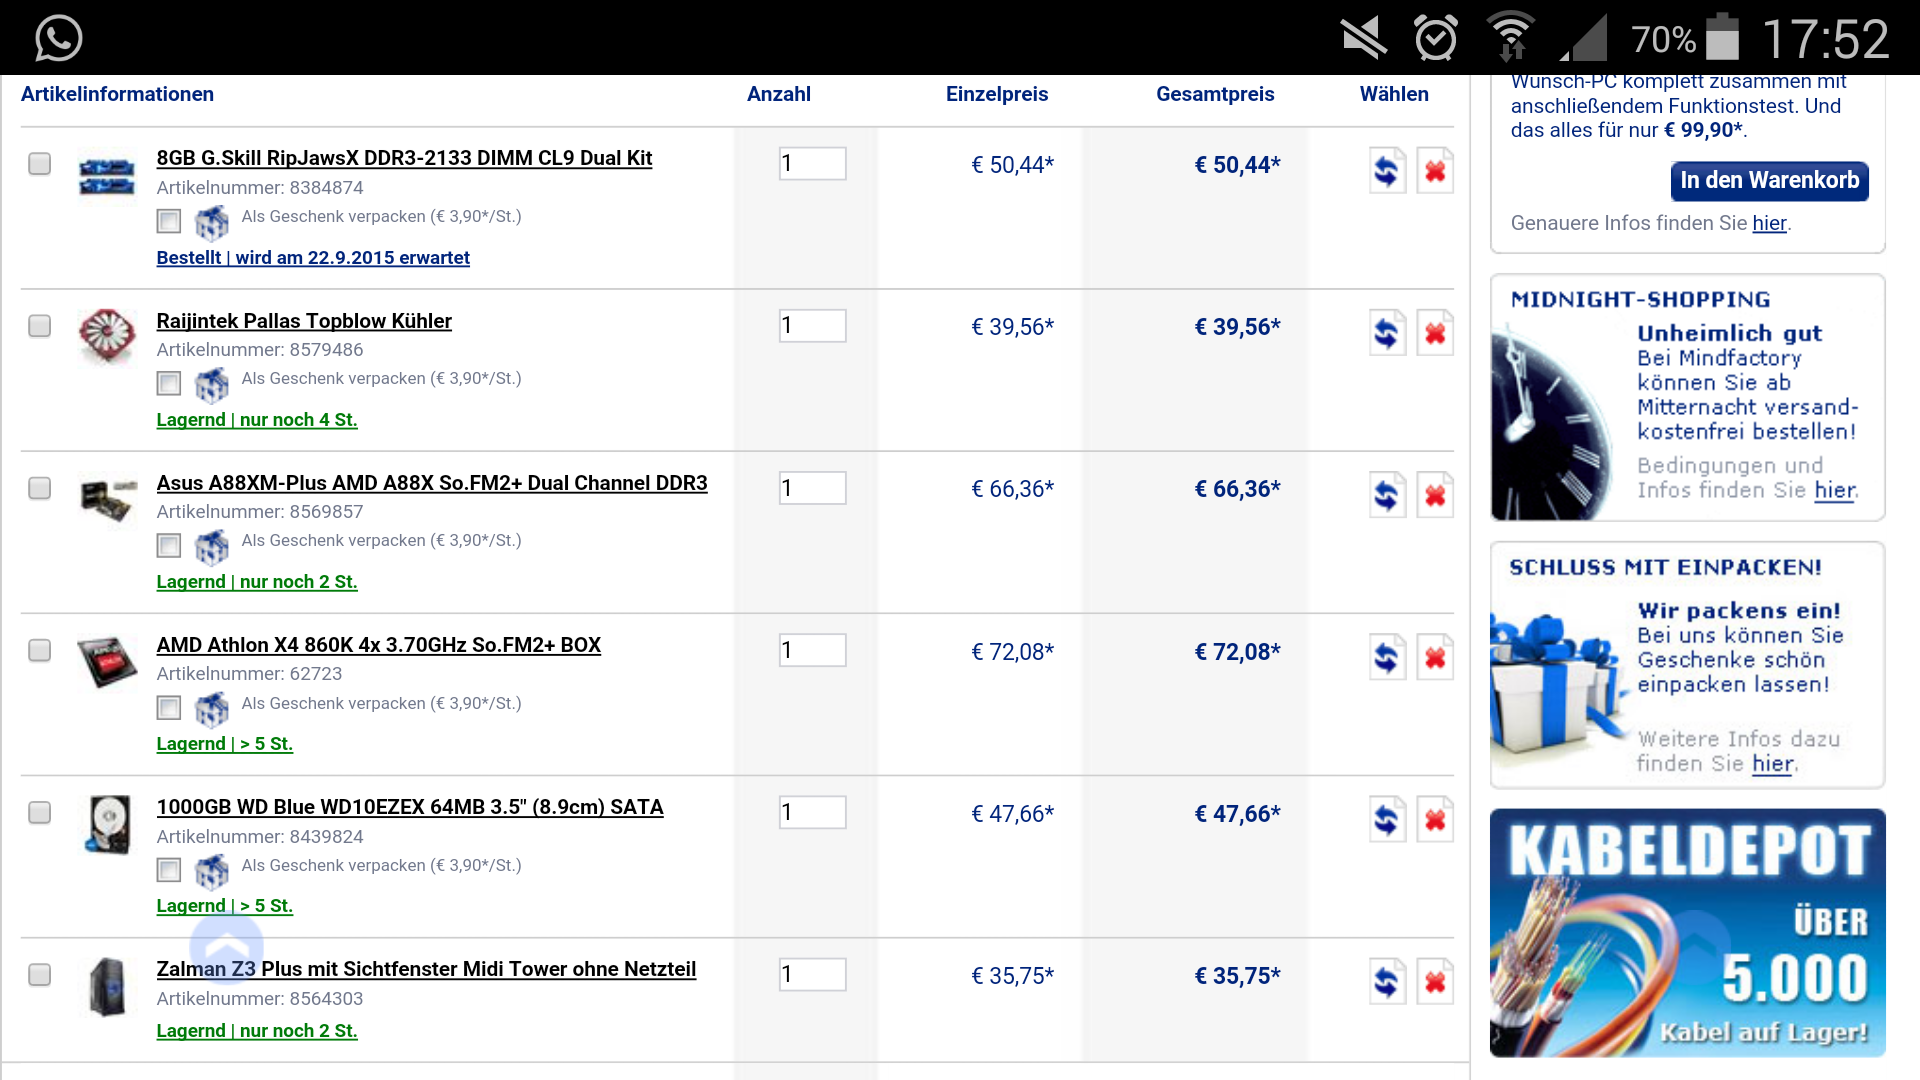Select the G.Skill RipJawsX item checkbox
The height and width of the screenshot is (1080, 1920).
39,163
